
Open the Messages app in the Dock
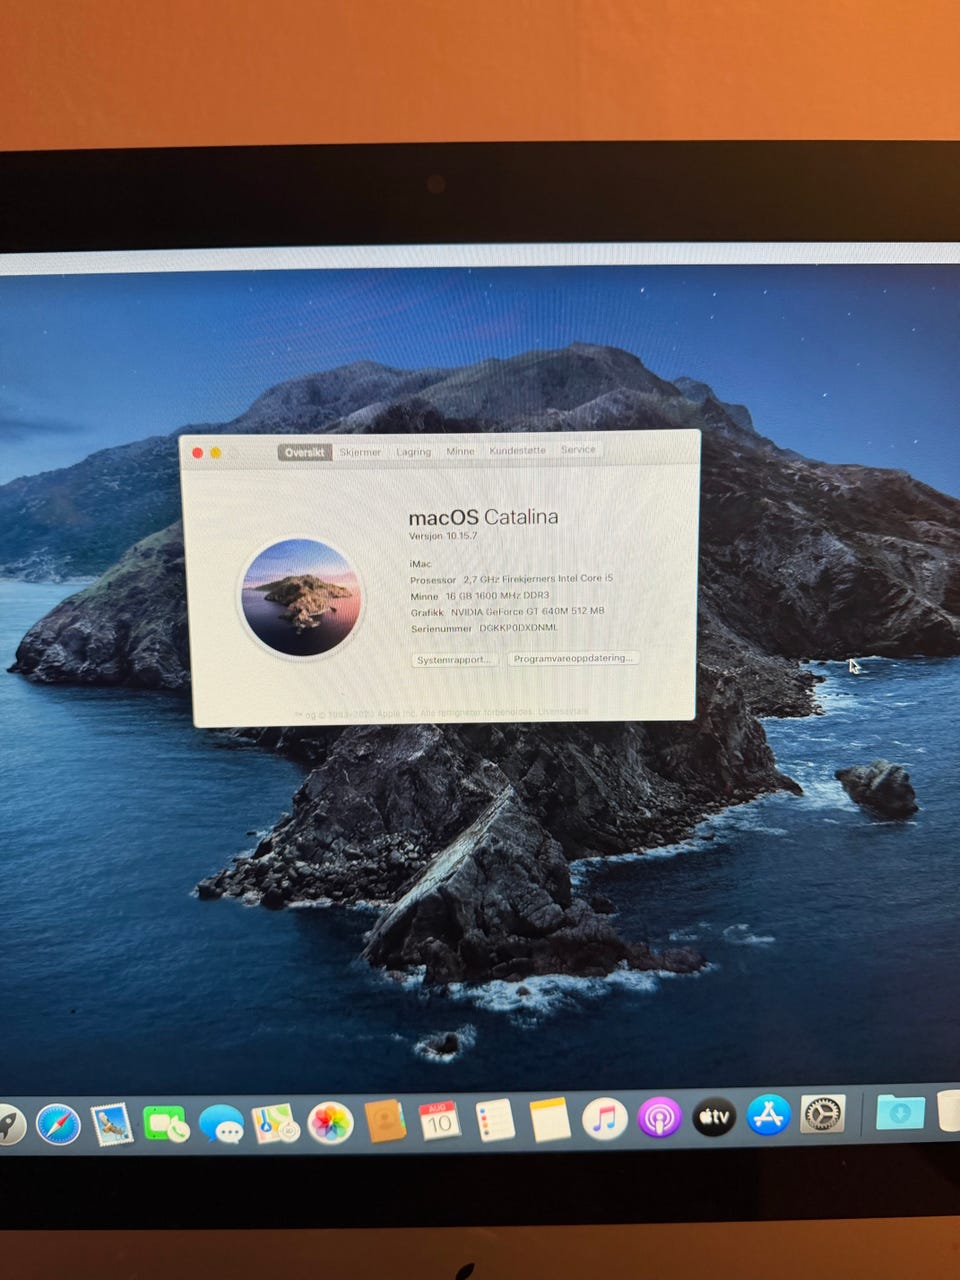(221, 1124)
